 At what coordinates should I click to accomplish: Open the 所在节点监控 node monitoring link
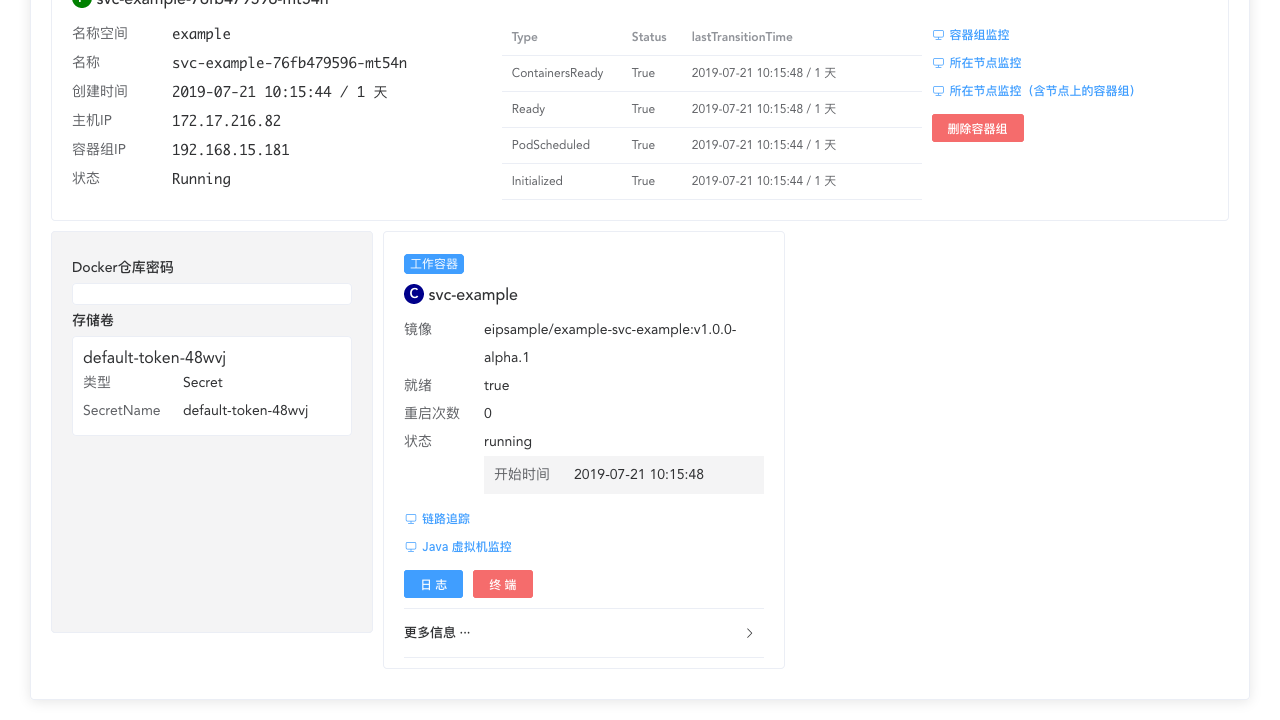[x=986, y=62]
